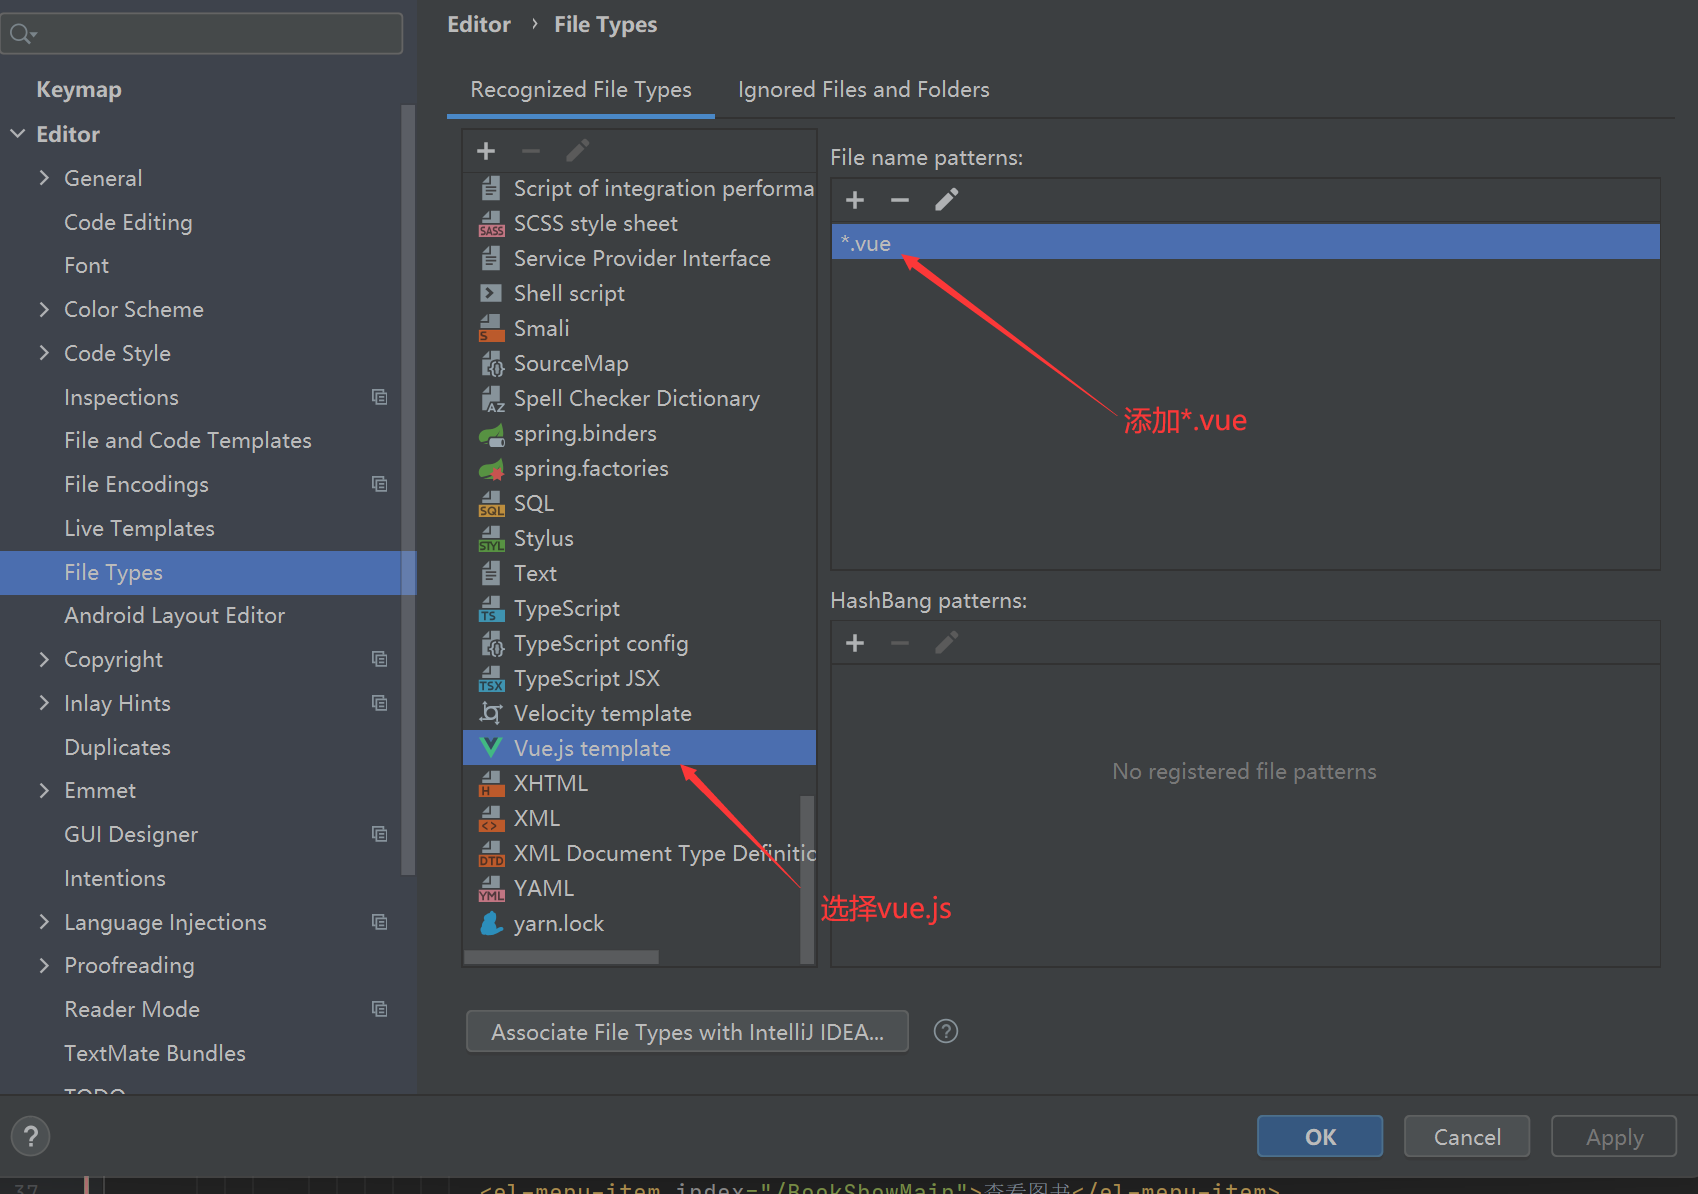1698x1194 pixels.
Task: Click the Editor breadcrumb link
Action: pos(479,25)
